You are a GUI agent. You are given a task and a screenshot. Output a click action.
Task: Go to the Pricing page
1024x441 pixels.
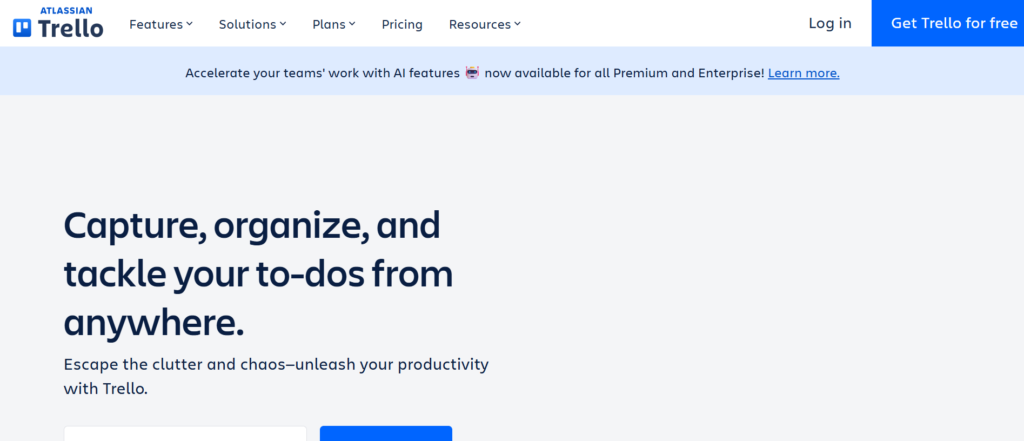[402, 24]
